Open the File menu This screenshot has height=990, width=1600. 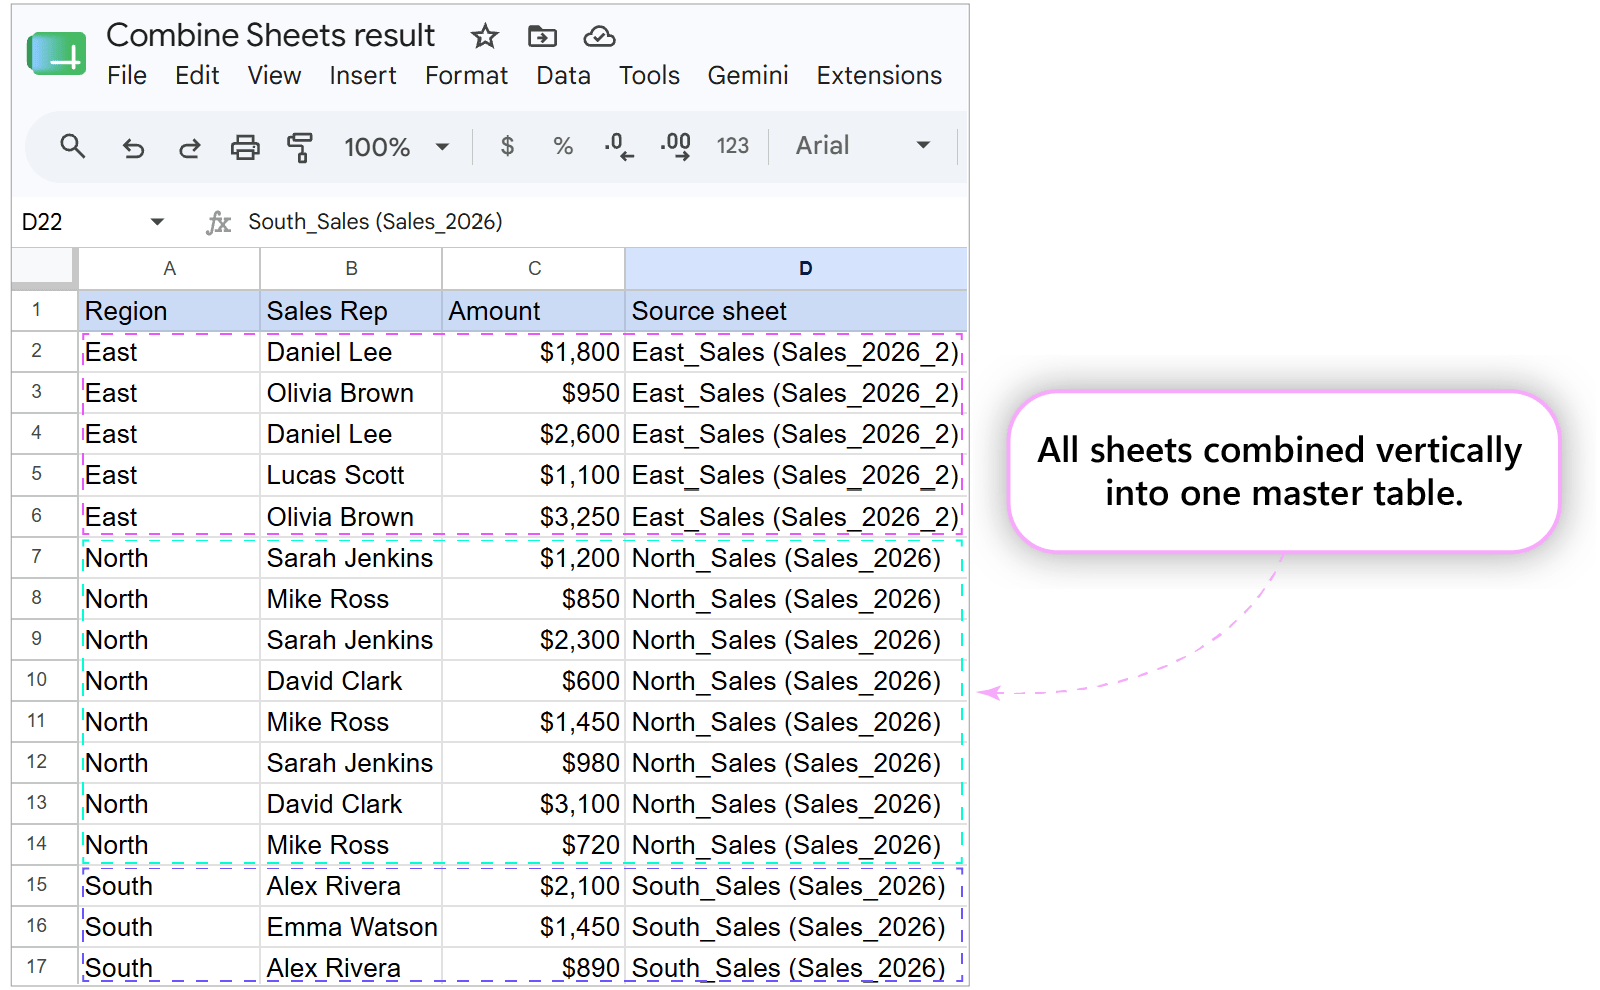click(x=127, y=76)
